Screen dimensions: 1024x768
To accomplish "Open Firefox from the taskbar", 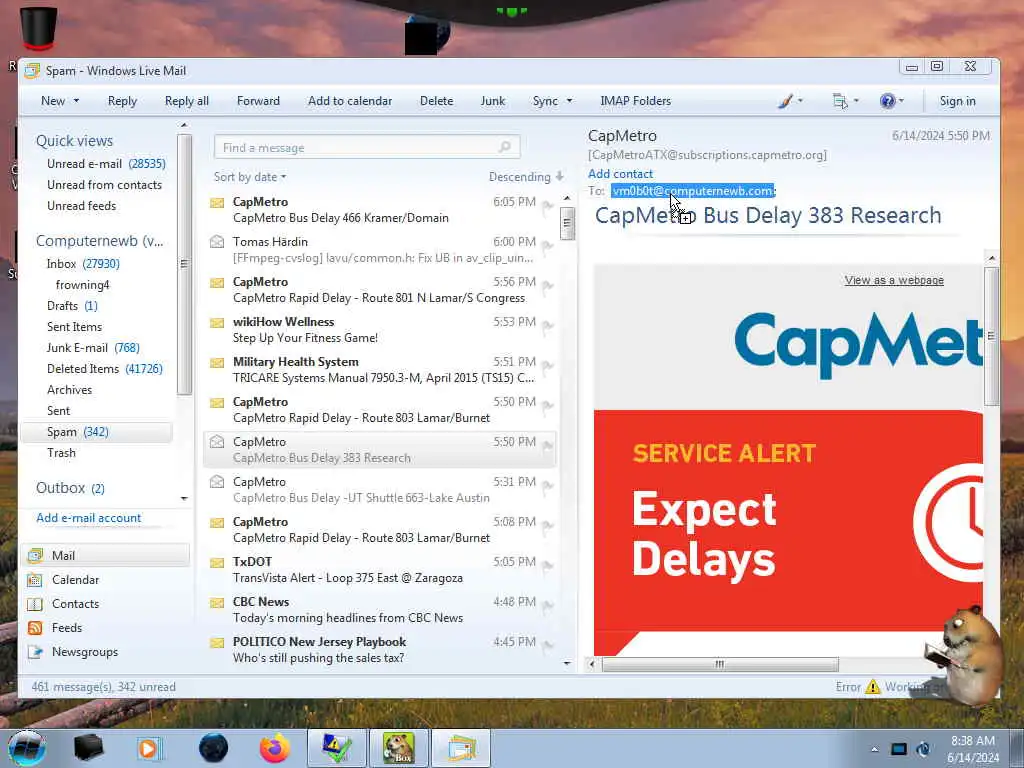I will click(x=275, y=748).
